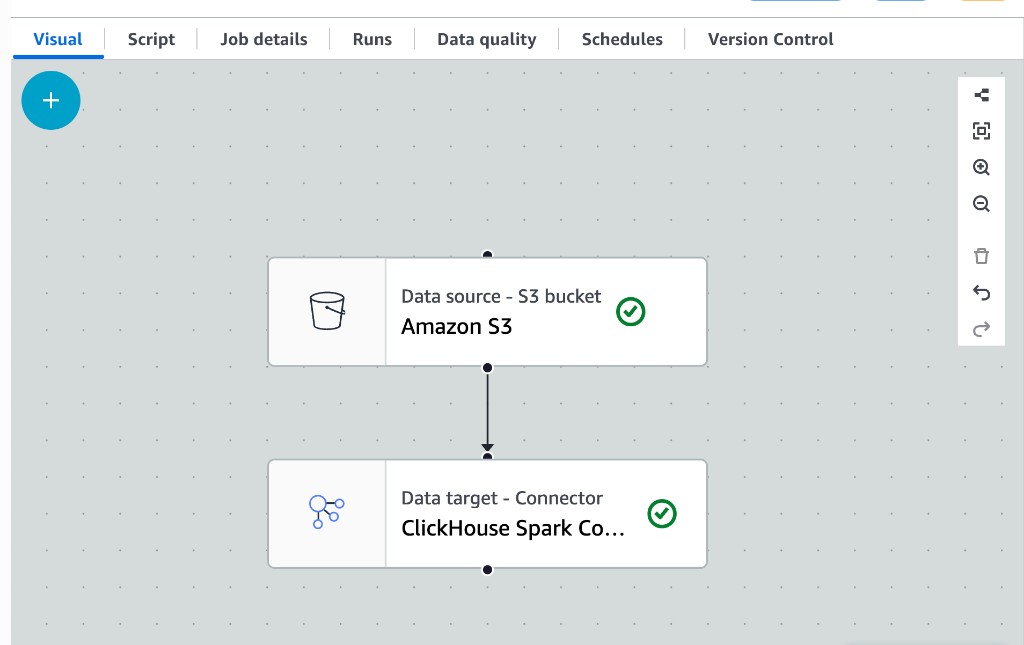
Task: Click the 'Data target - Connector' label
Action: (502, 498)
